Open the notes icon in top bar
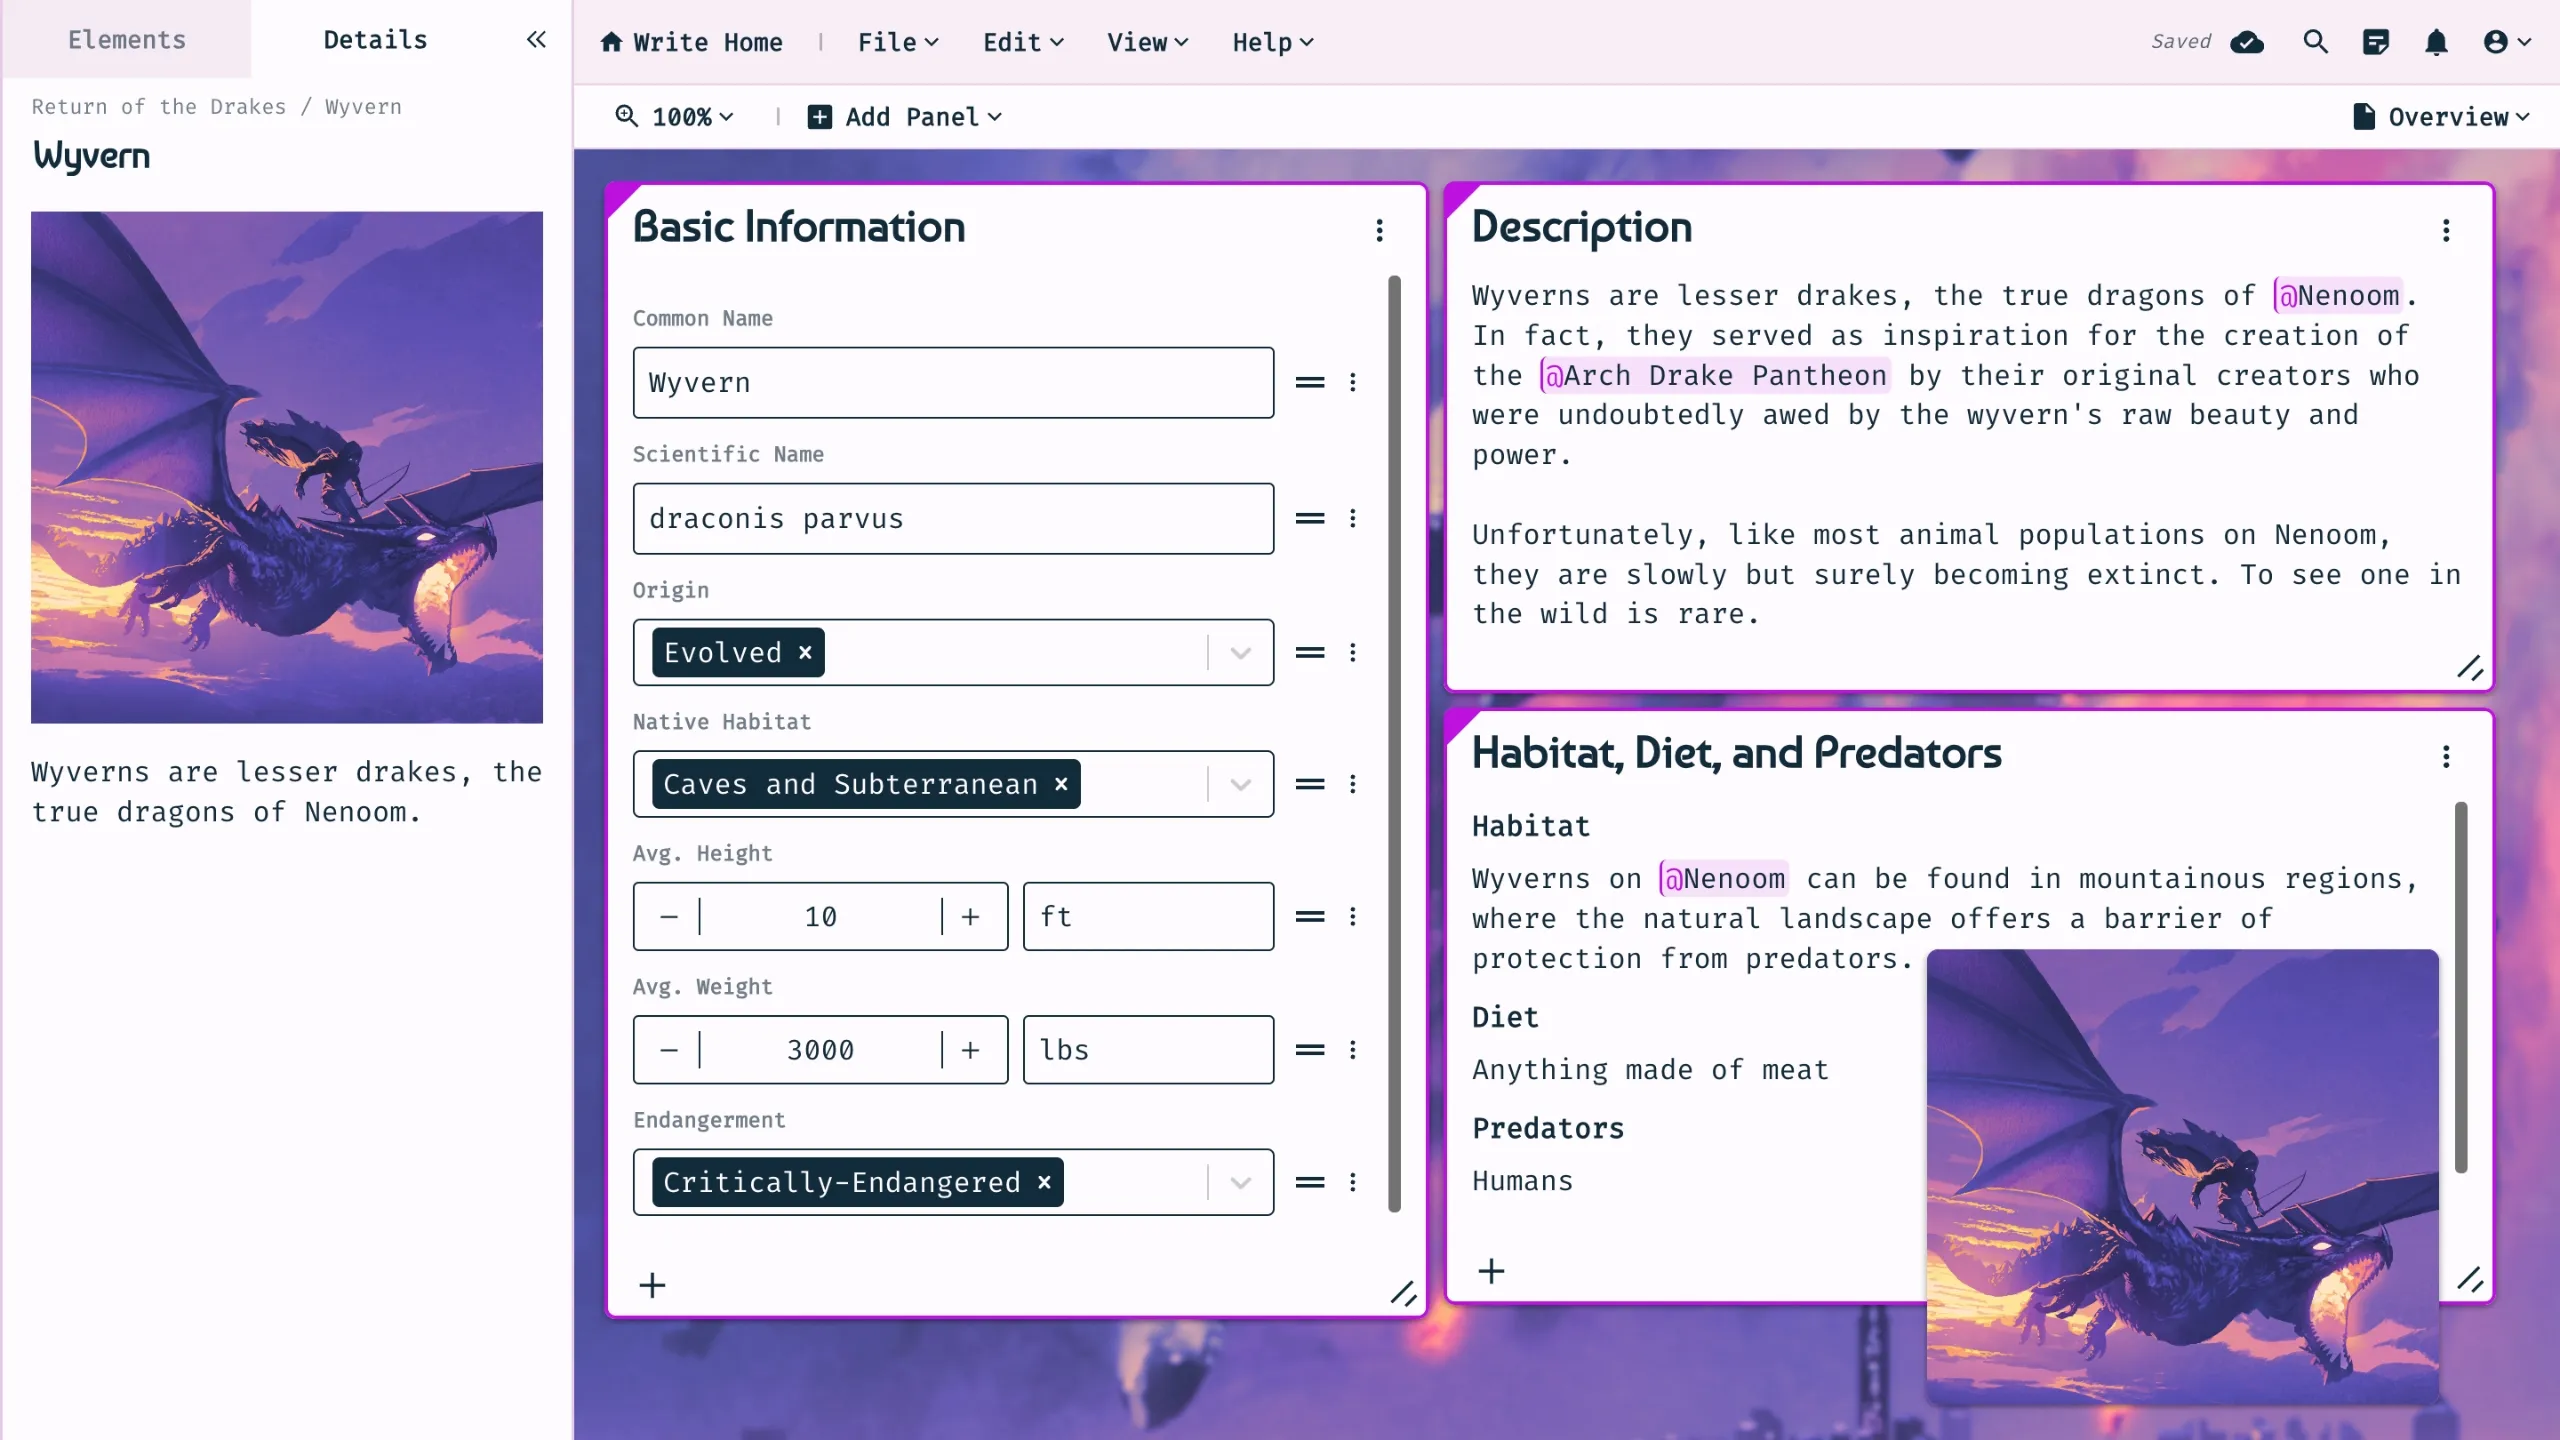The width and height of the screenshot is (2560, 1440). (2375, 42)
